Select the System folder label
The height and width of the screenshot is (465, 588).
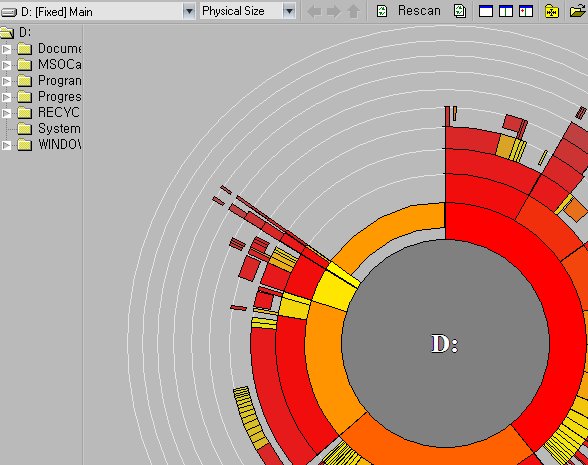[59, 129]
